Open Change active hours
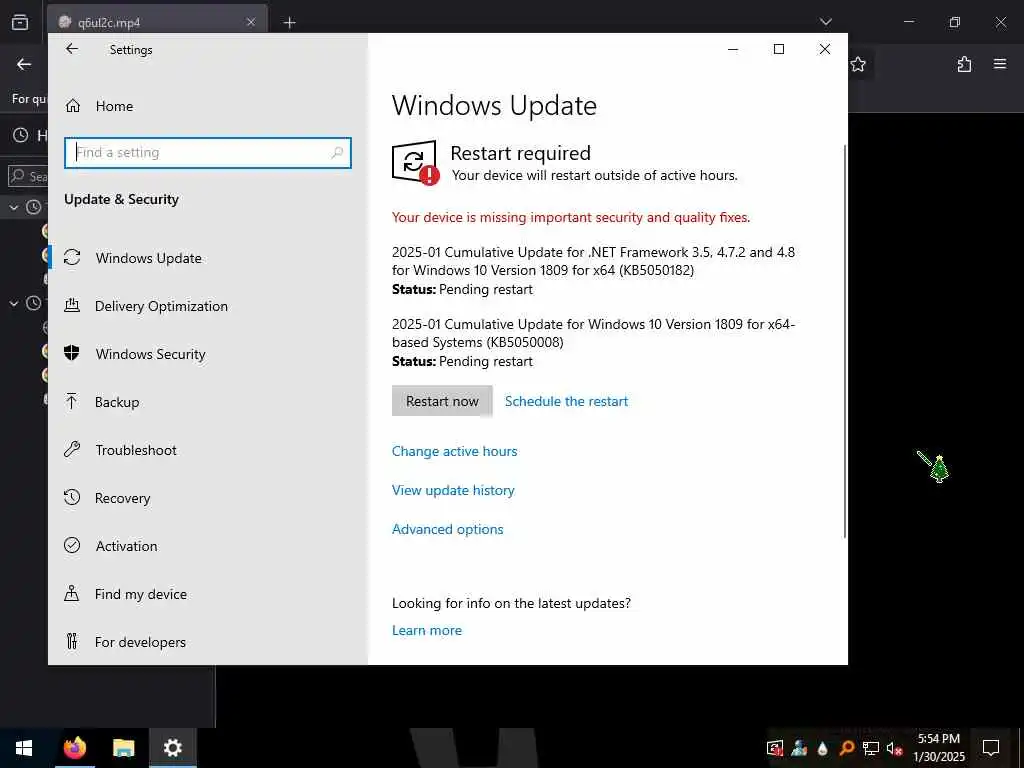Viewport: 1024px width, 768px height. [455, 451]
